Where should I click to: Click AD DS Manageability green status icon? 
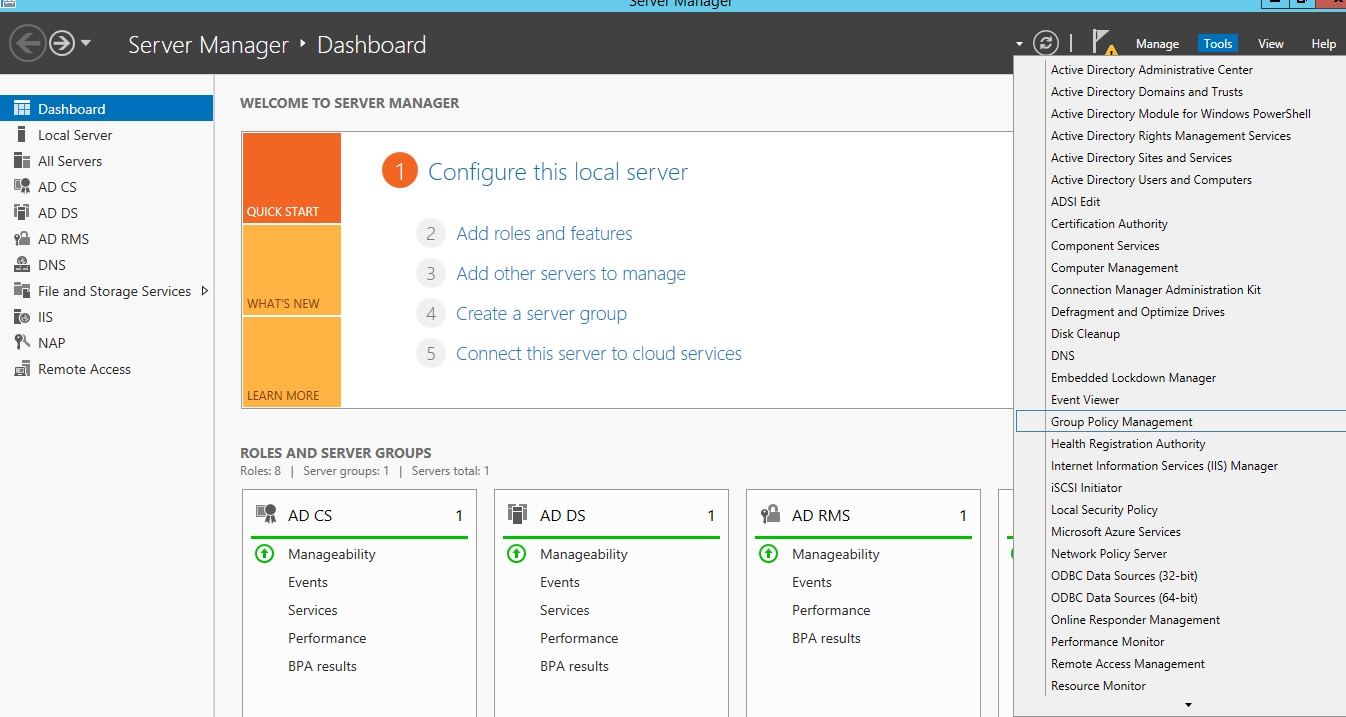pos(517,554)
